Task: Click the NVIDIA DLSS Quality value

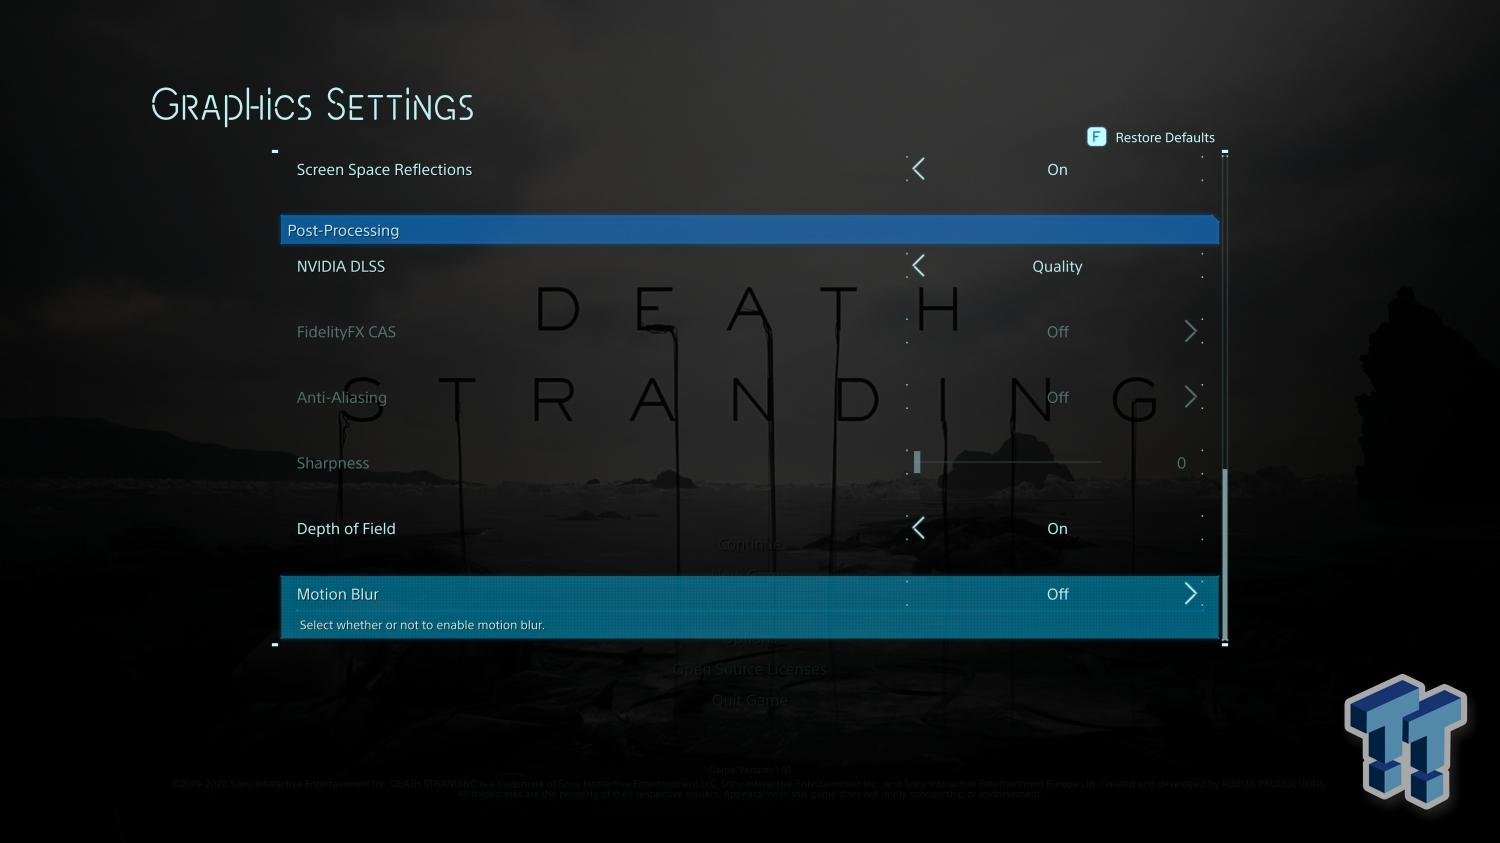Action: (1057, 267)
